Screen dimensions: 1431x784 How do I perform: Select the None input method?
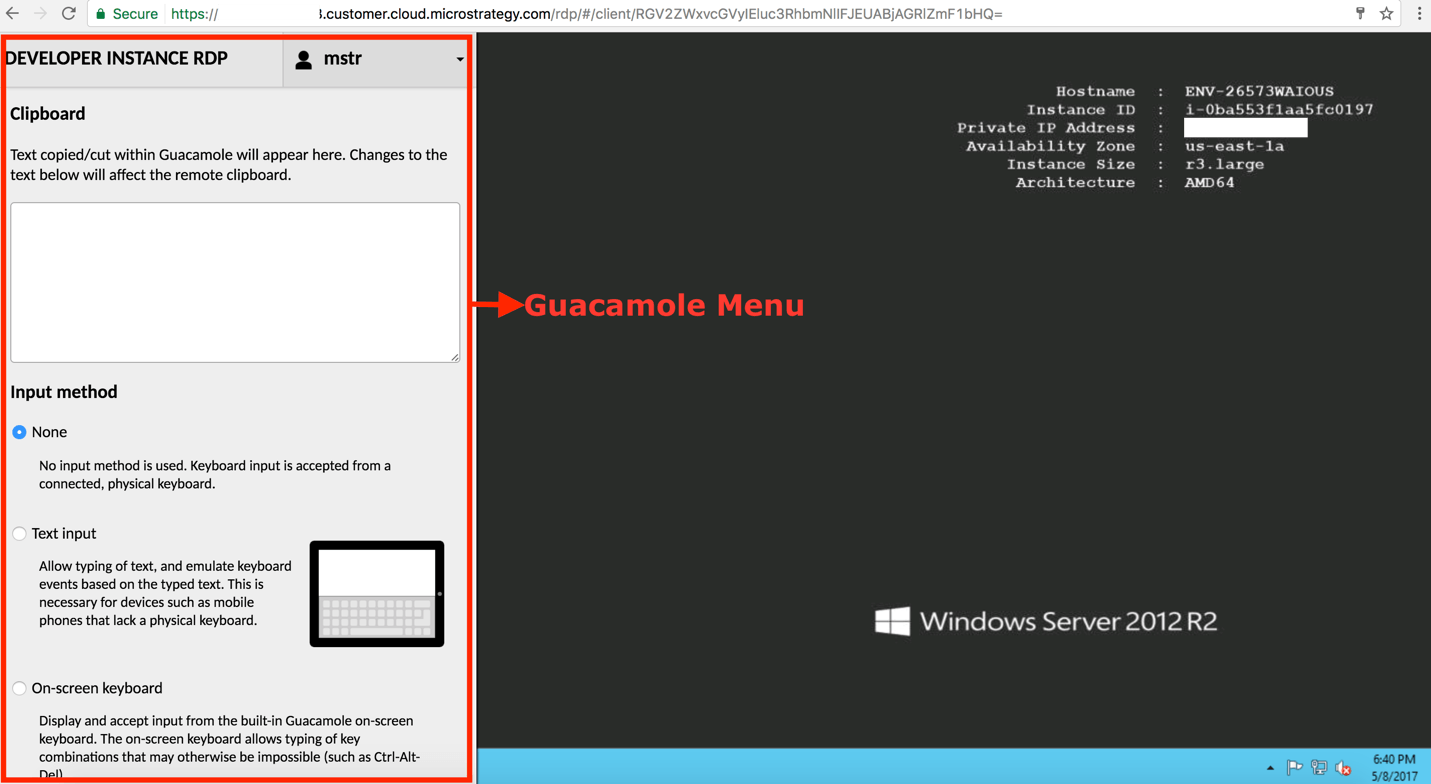click(x=19, y=432)
